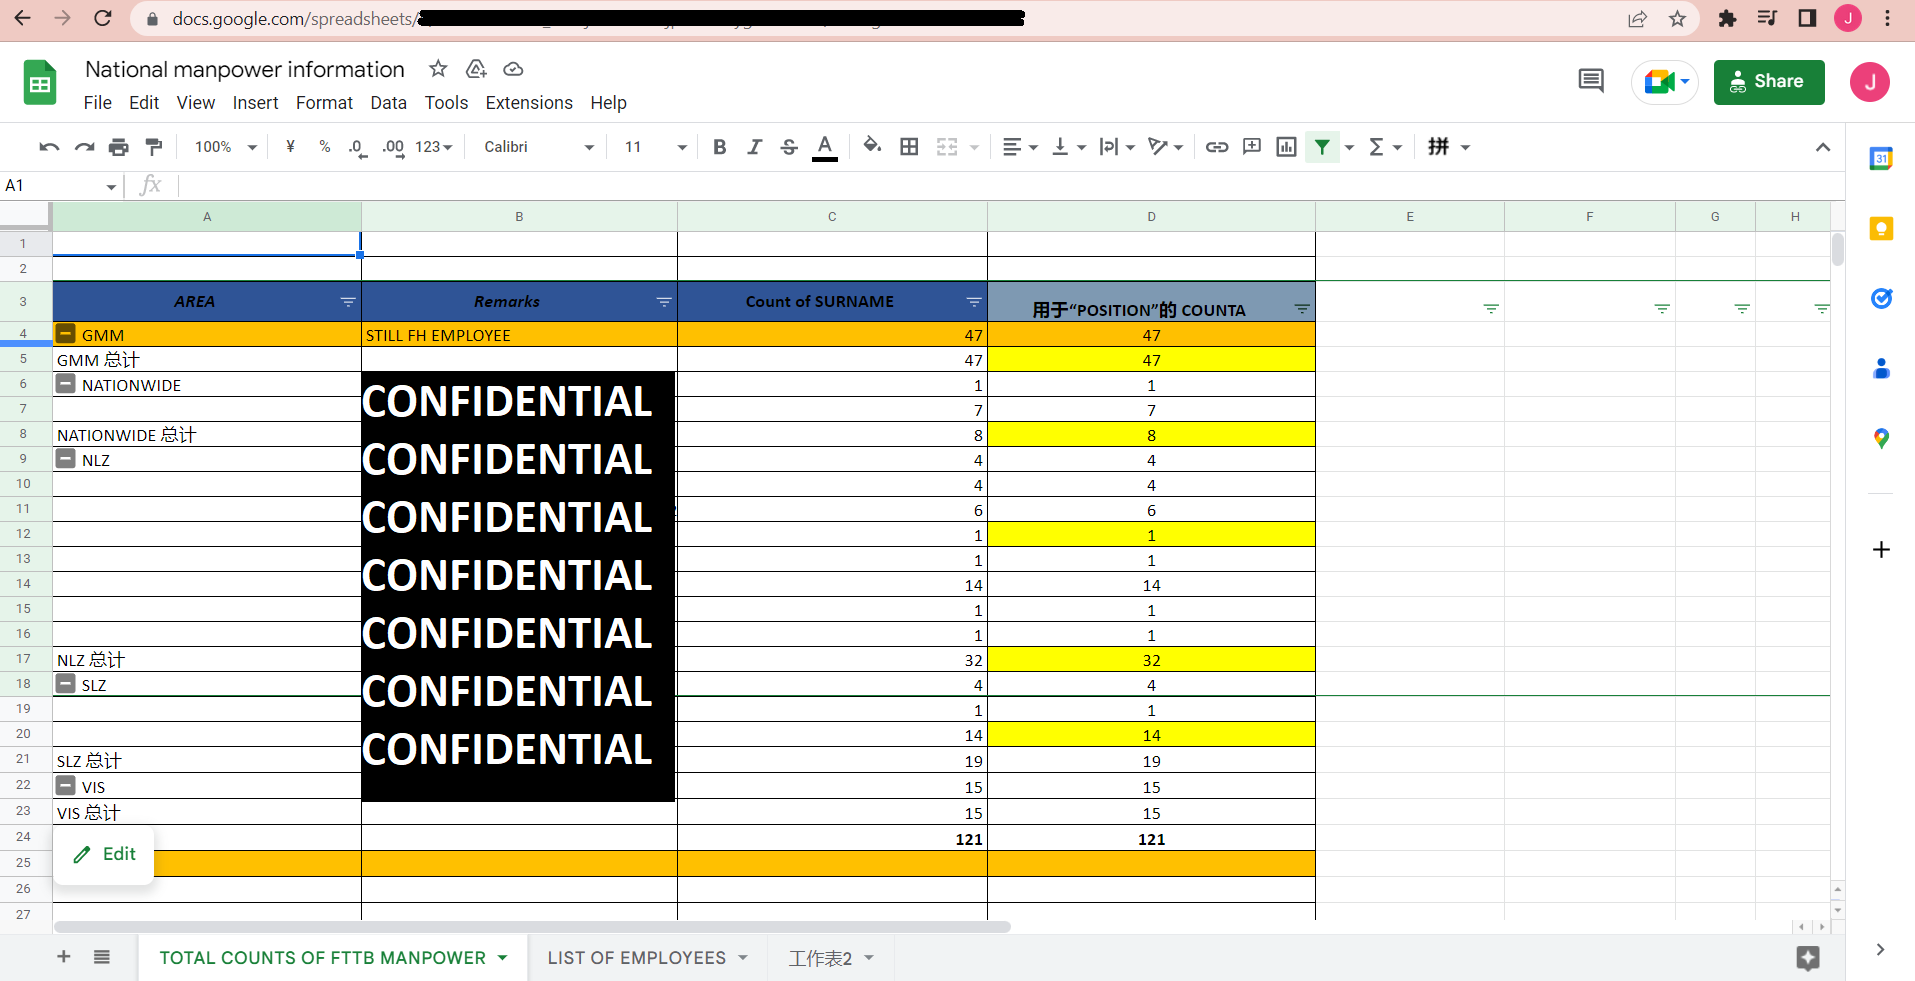Decrease decimal places icon
Viewport: 1915px width, 981px height.
(x=357, y=147)
